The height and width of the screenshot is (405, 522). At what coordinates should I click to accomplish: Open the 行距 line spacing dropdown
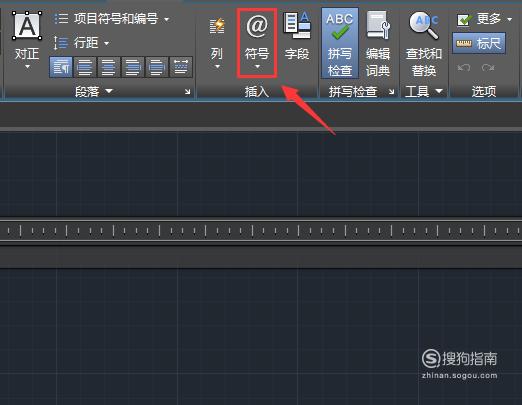(x=82, y=43)
